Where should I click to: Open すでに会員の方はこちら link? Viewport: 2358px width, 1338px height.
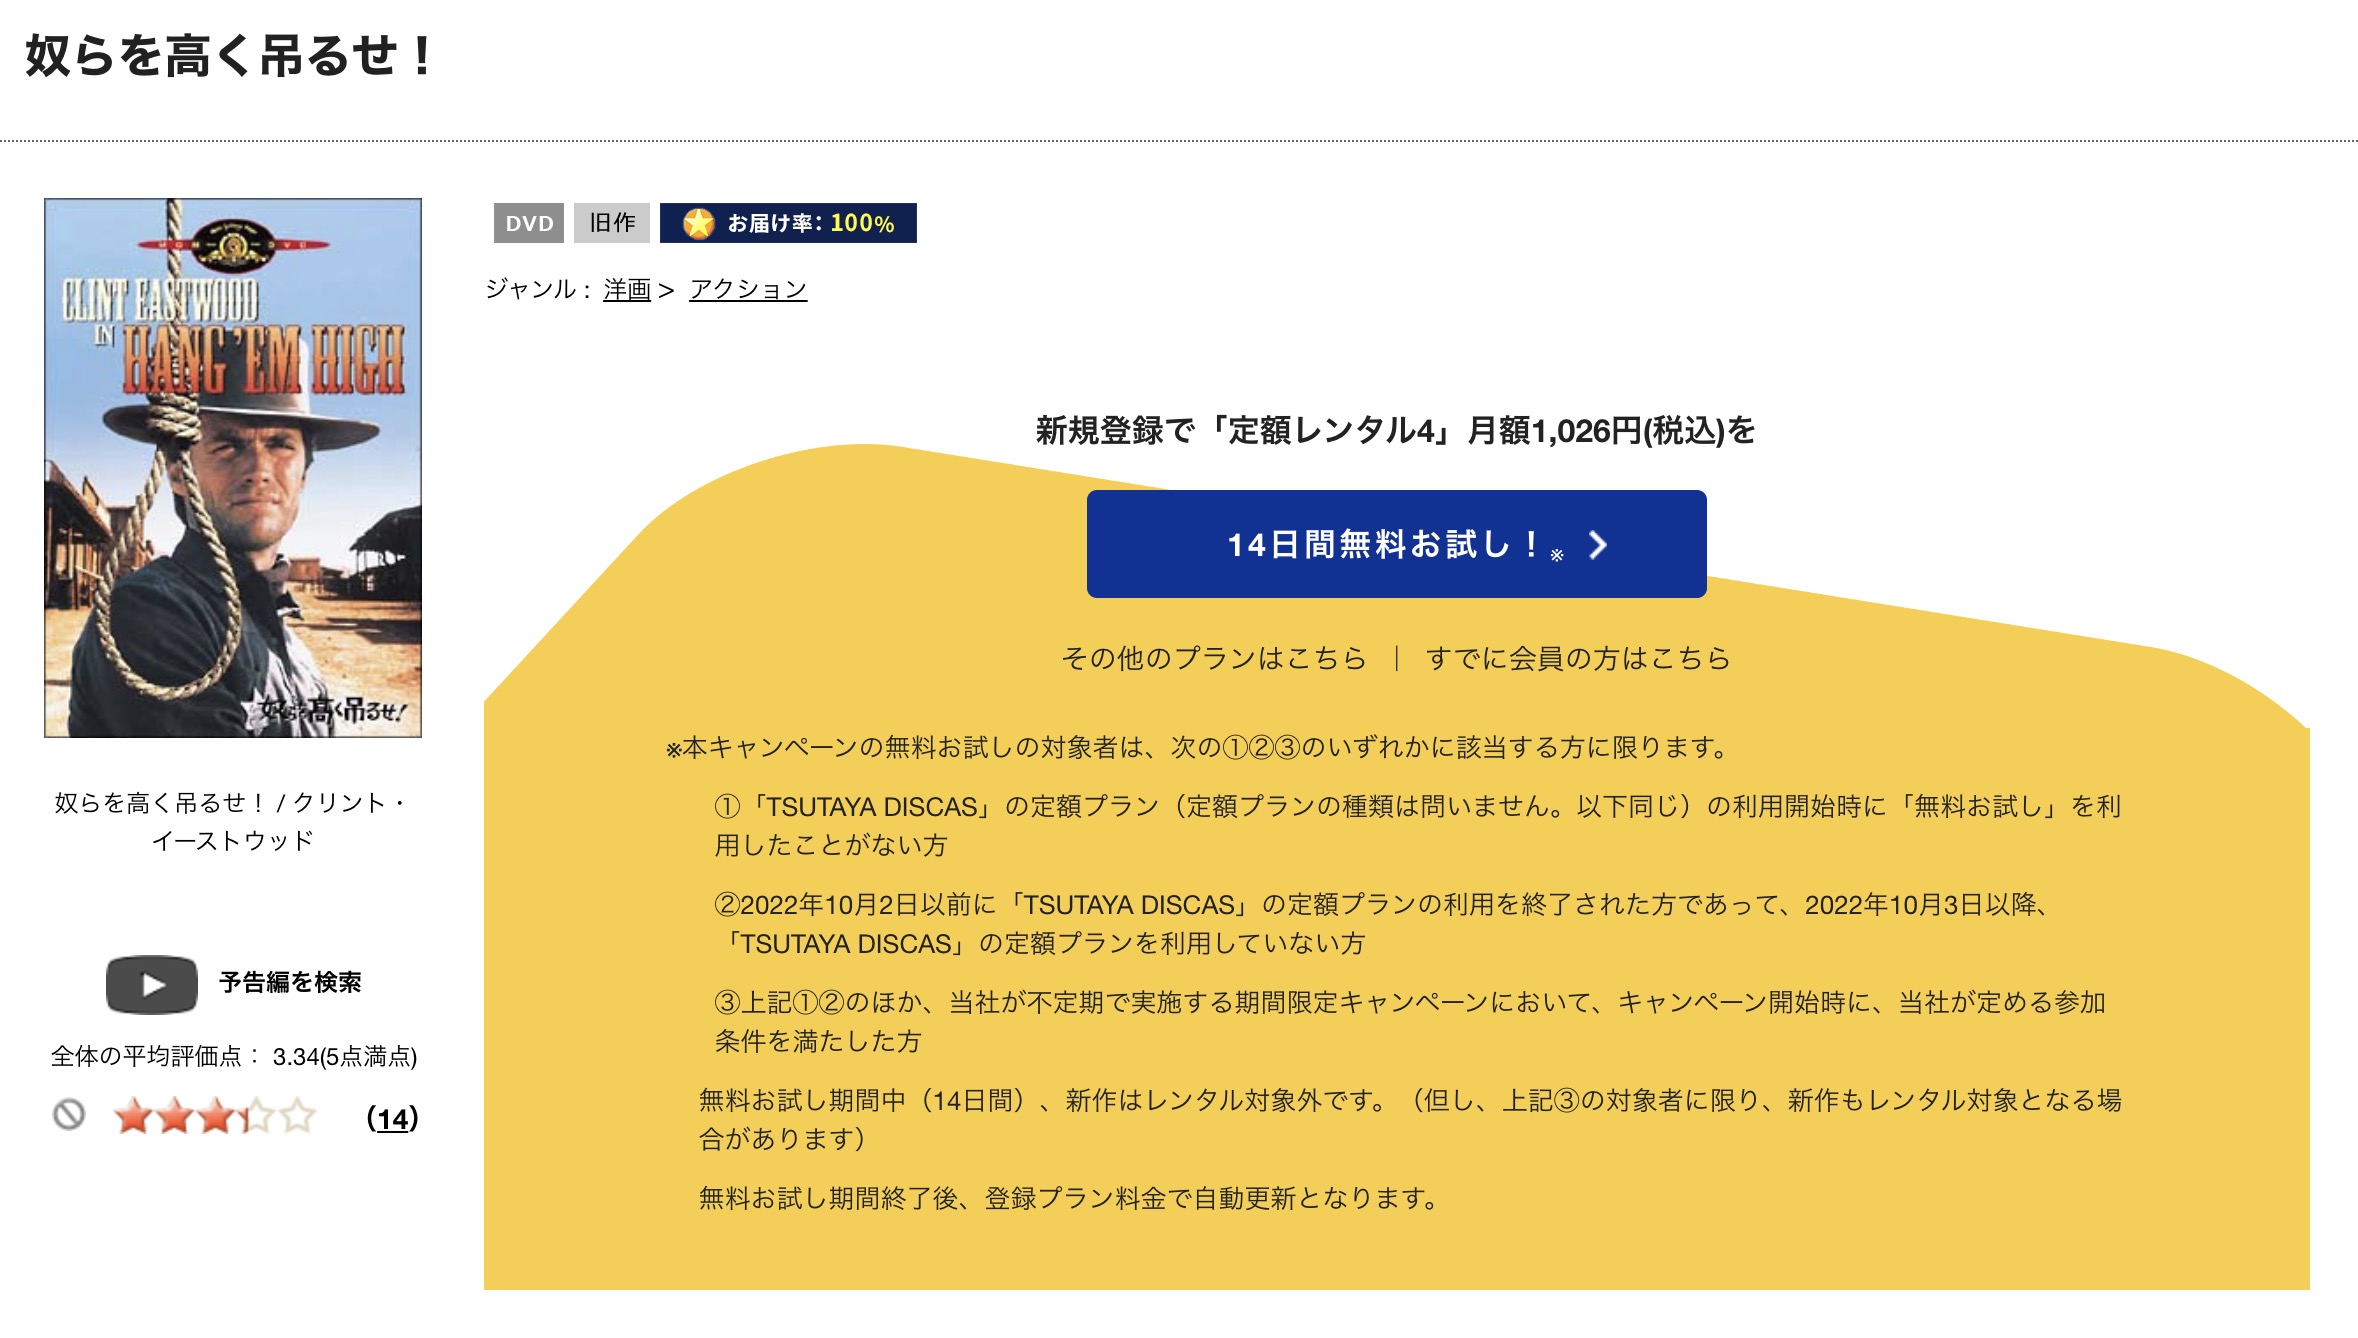tap(1578, 658)
